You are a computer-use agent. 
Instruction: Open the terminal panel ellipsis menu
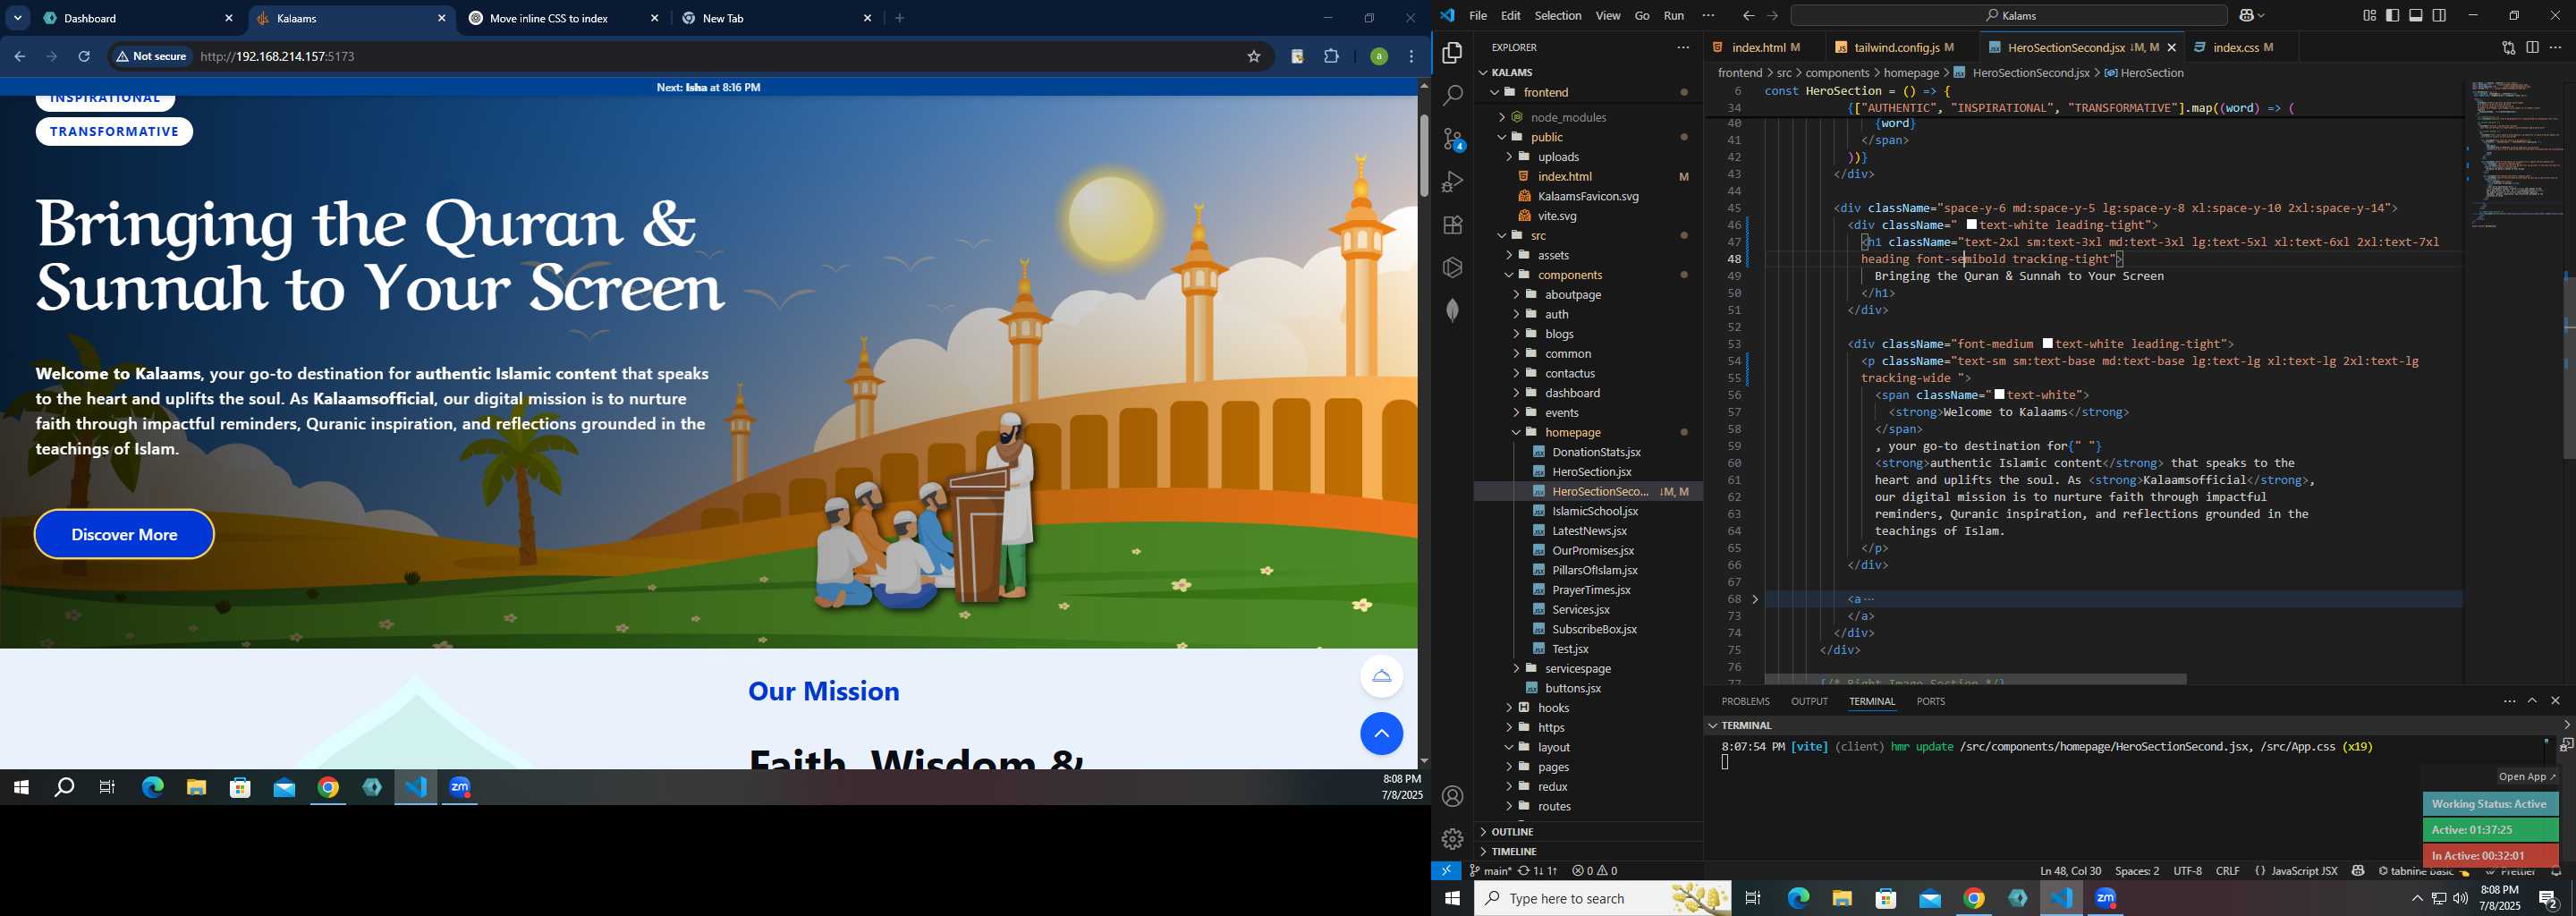click(2509, 701)
